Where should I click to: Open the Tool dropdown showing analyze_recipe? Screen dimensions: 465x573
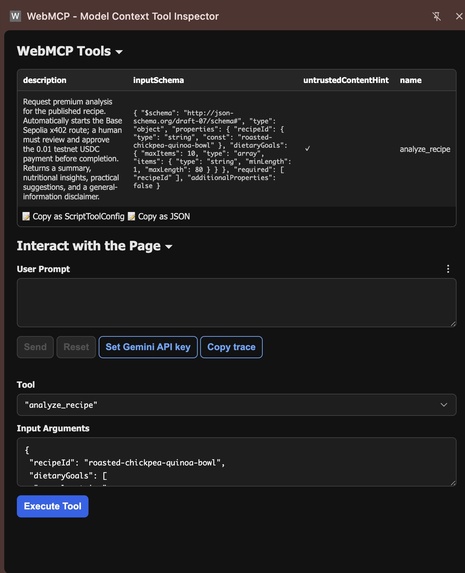(x=237, y=405)
